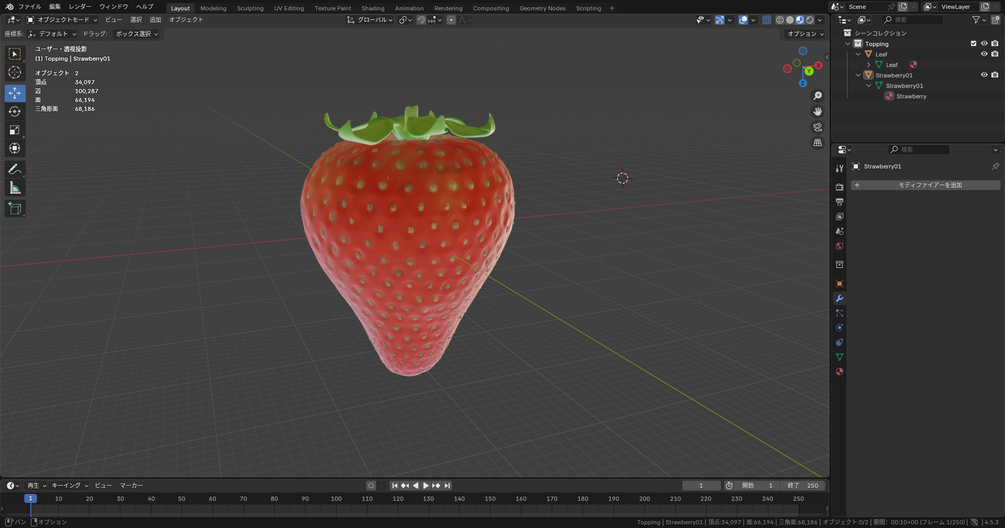Image resolution: width=1005 pixels, height=528 pixels.
Task: Activate the Move tool
Action: 15,93
